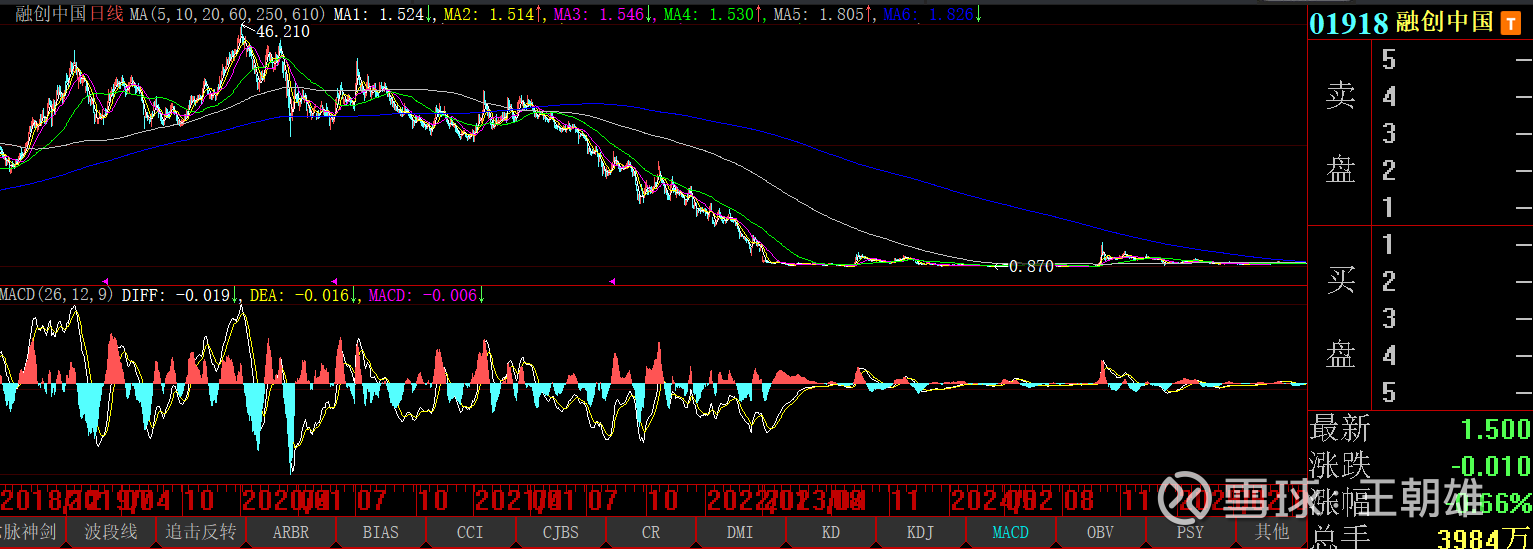The image size is (1533, 549).
Task: Open MA(5,10,20,60,250,610) parameter label
Action: pos(228,15)
